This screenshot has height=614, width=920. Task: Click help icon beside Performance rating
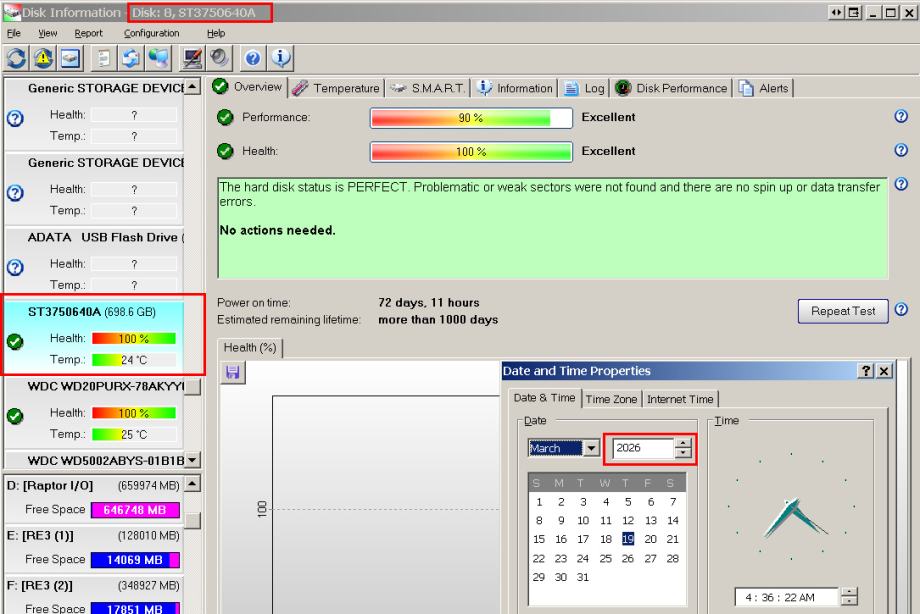(x=901, y=116)
